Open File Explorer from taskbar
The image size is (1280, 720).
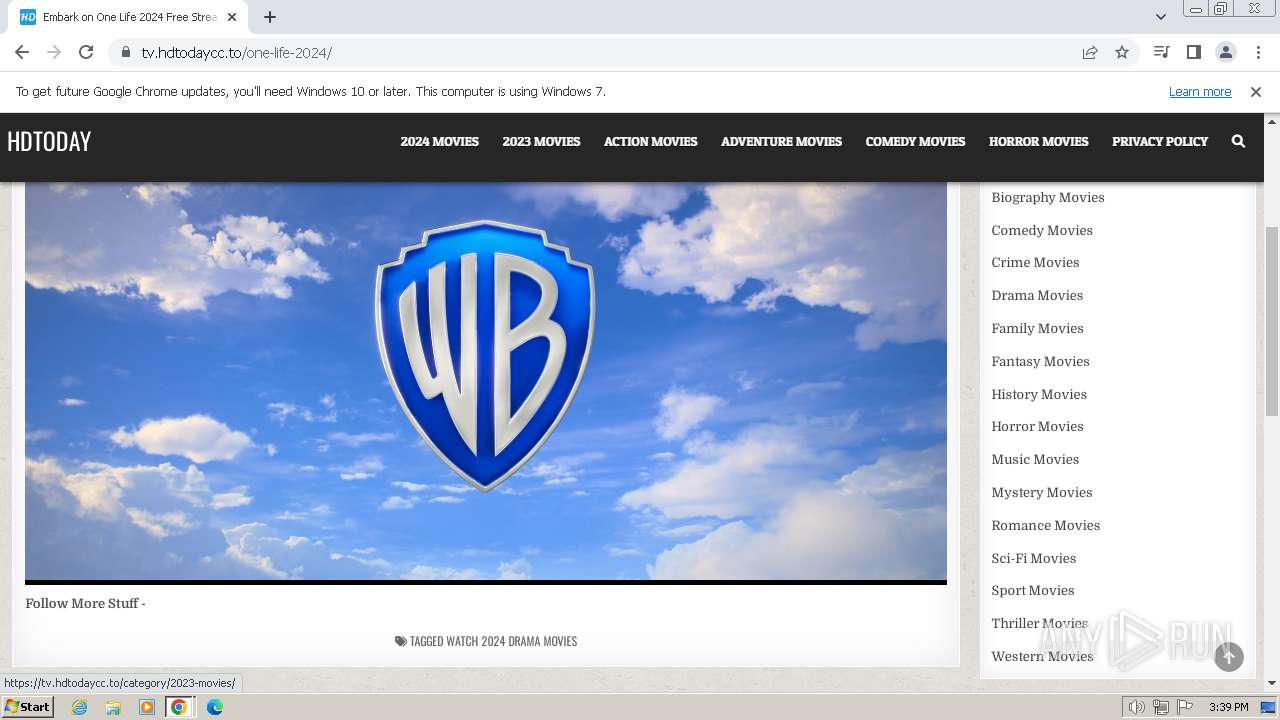113,707
